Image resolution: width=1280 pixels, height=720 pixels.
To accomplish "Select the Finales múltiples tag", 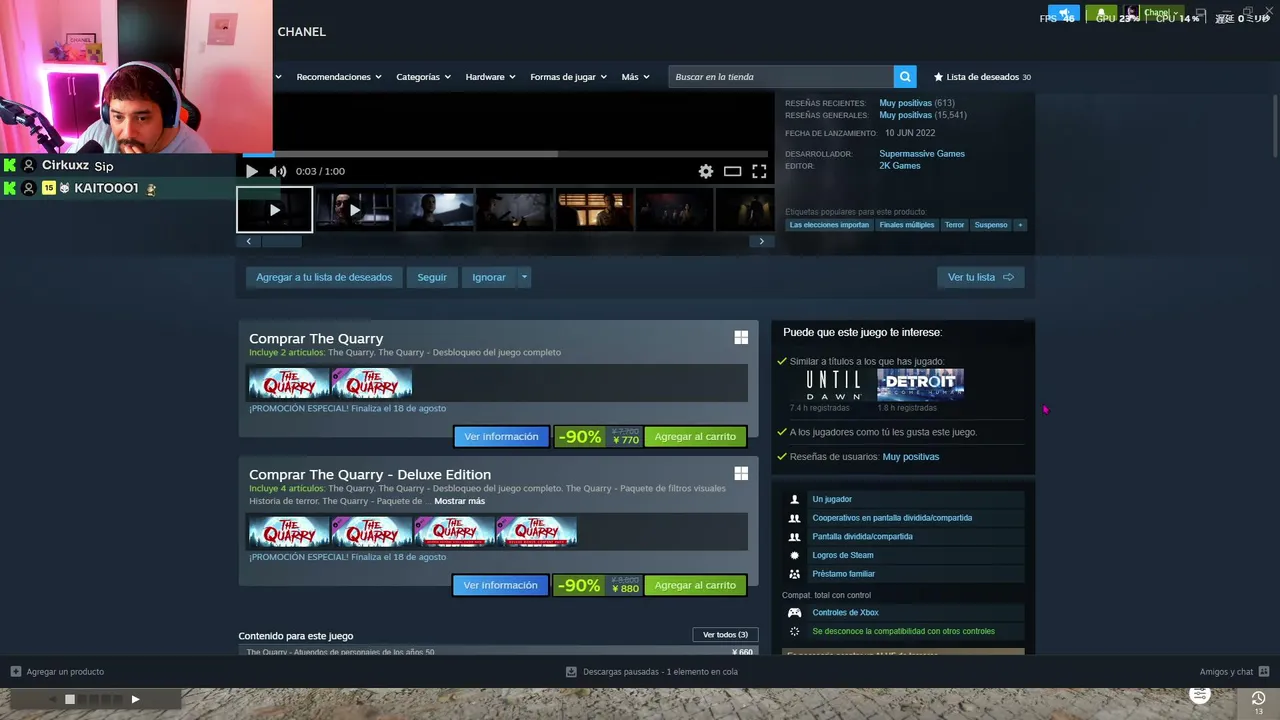I will click(x=907, y=225).
